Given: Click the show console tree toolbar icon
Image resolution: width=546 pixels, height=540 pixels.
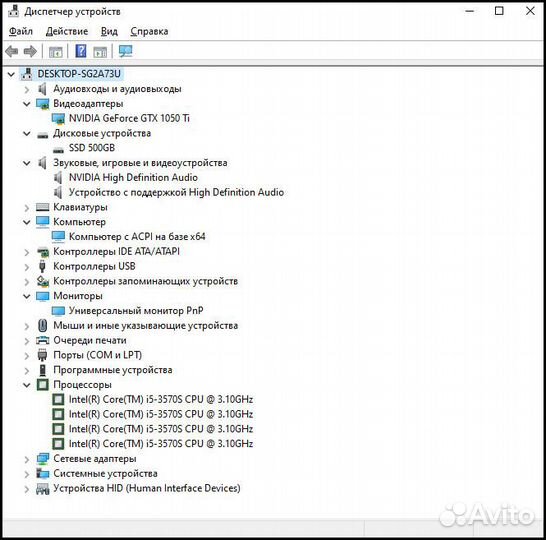Looking at the screenshot, I should pyautogui.click(x=56, y=52).
